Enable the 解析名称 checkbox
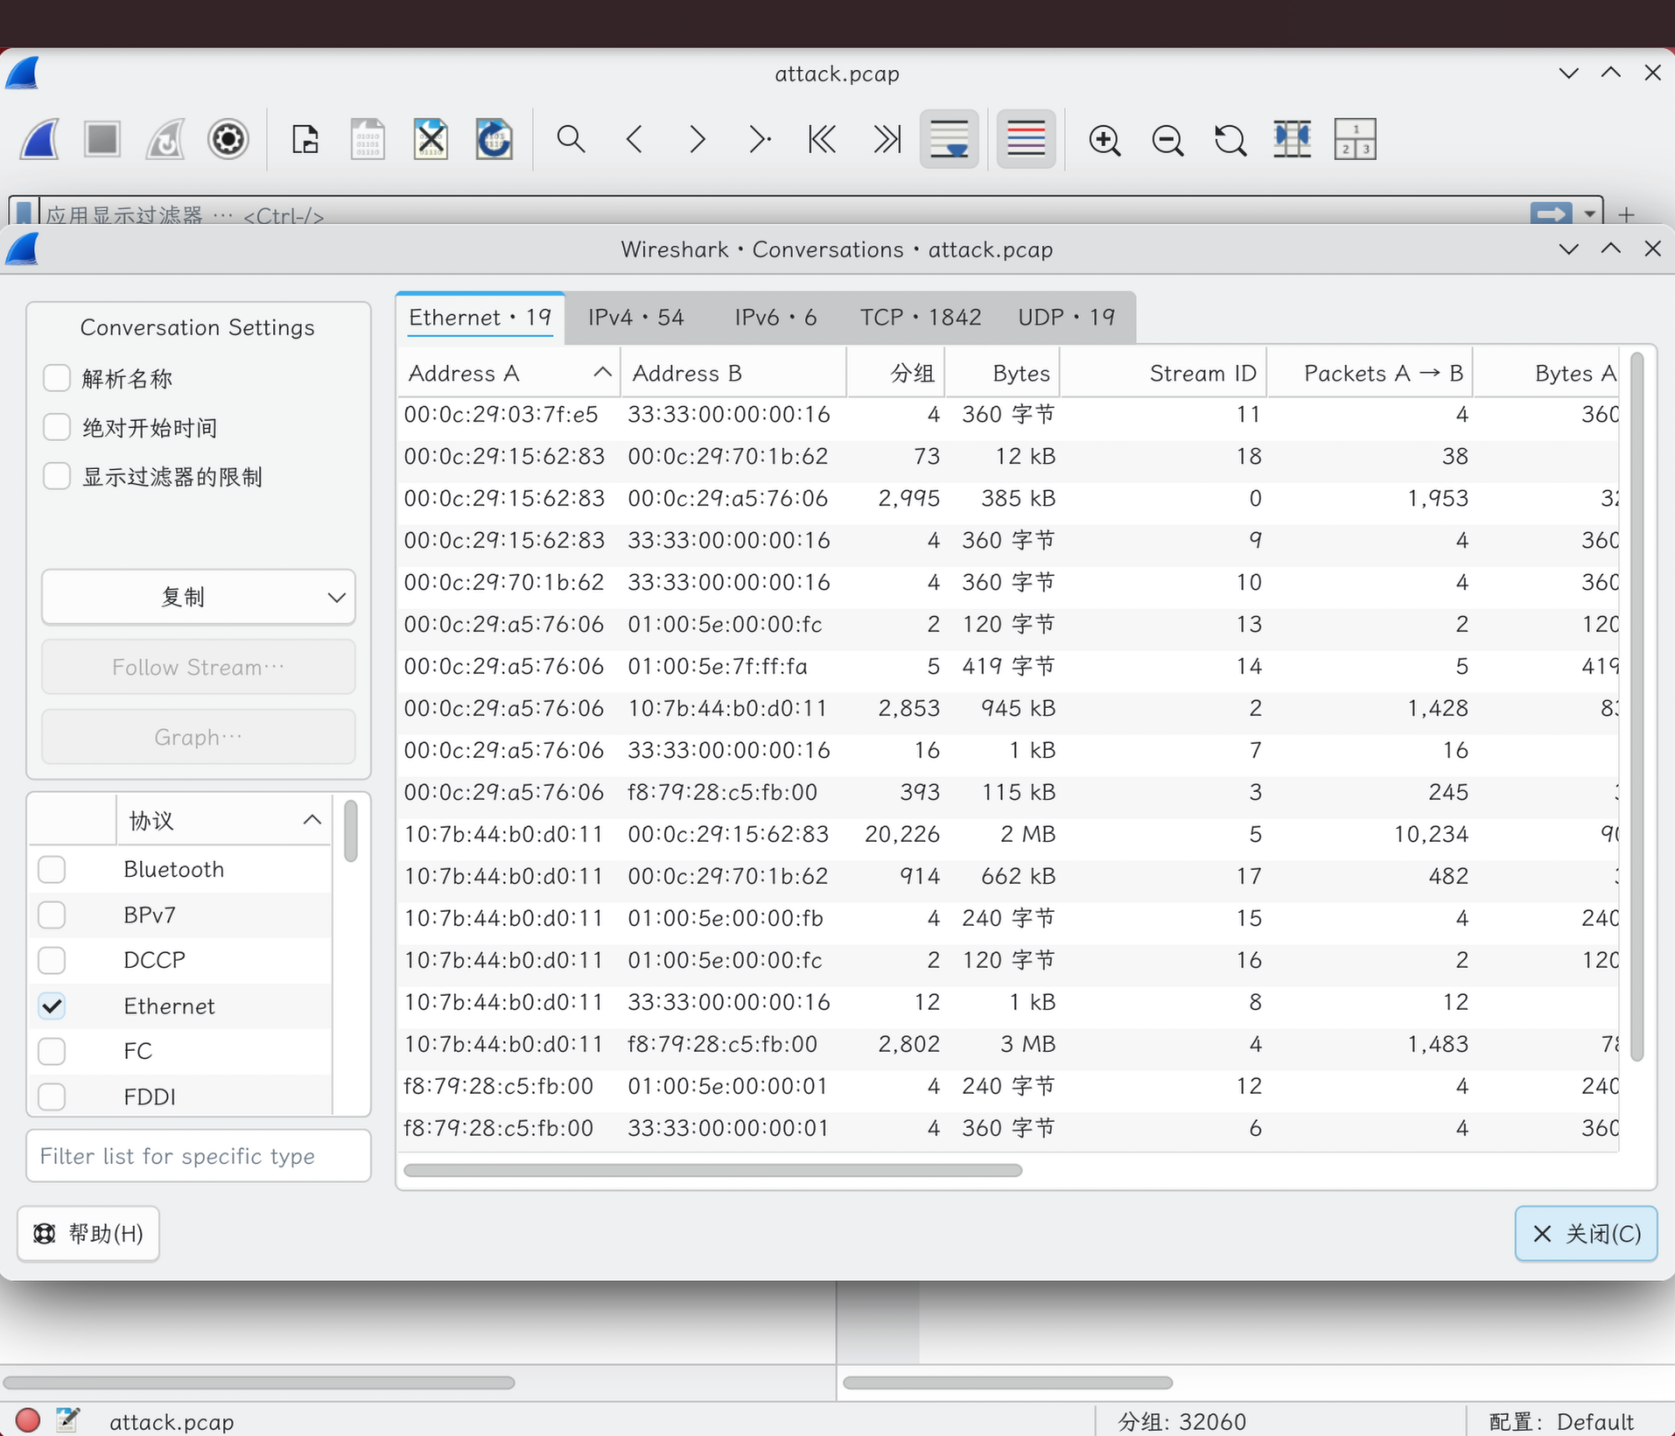The image size is (1675, 1436). coord(57,378)
